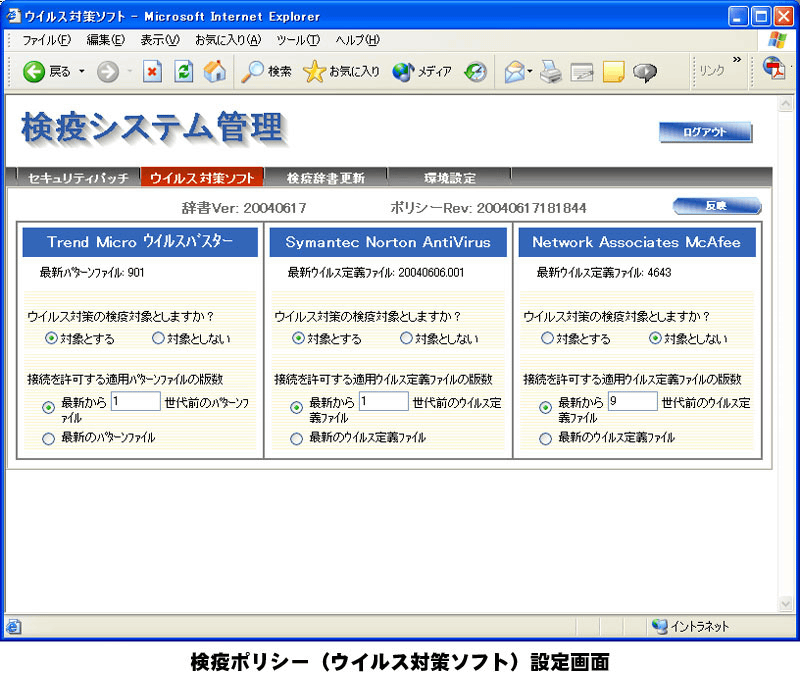Click the Stop loading icon
This screenshot has width=800, height=680.
pos(152,71)
